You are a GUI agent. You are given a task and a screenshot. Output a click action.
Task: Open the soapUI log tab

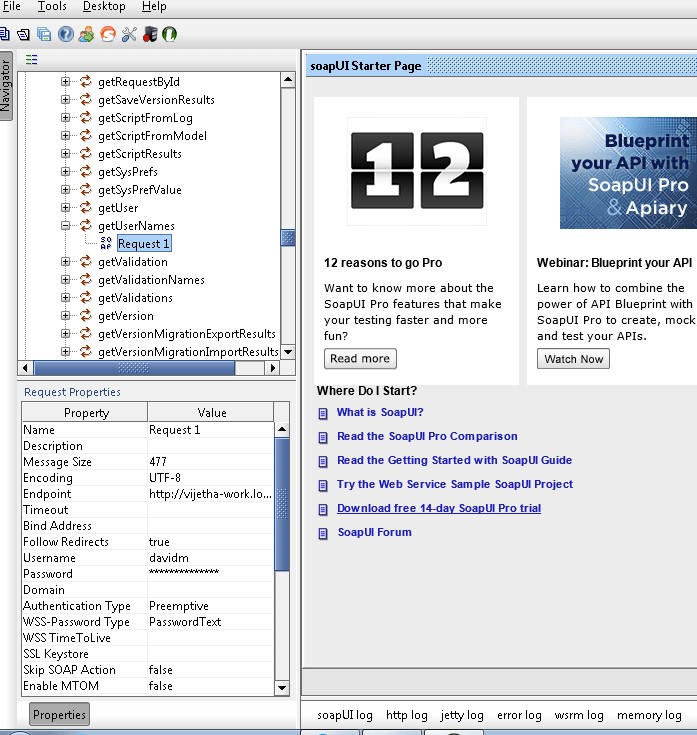pos(345,715)
